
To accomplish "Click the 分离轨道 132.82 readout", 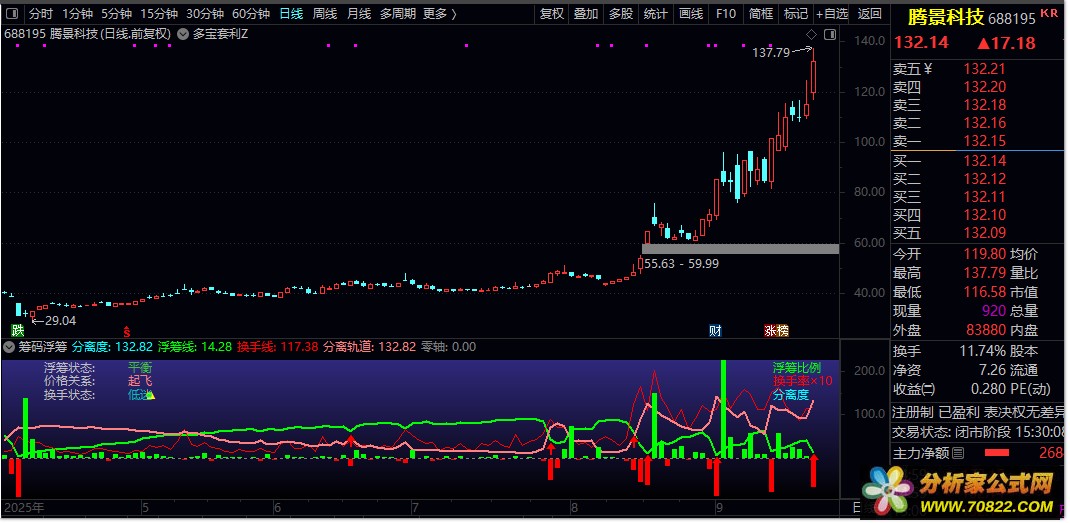I will tap(369, 347).
